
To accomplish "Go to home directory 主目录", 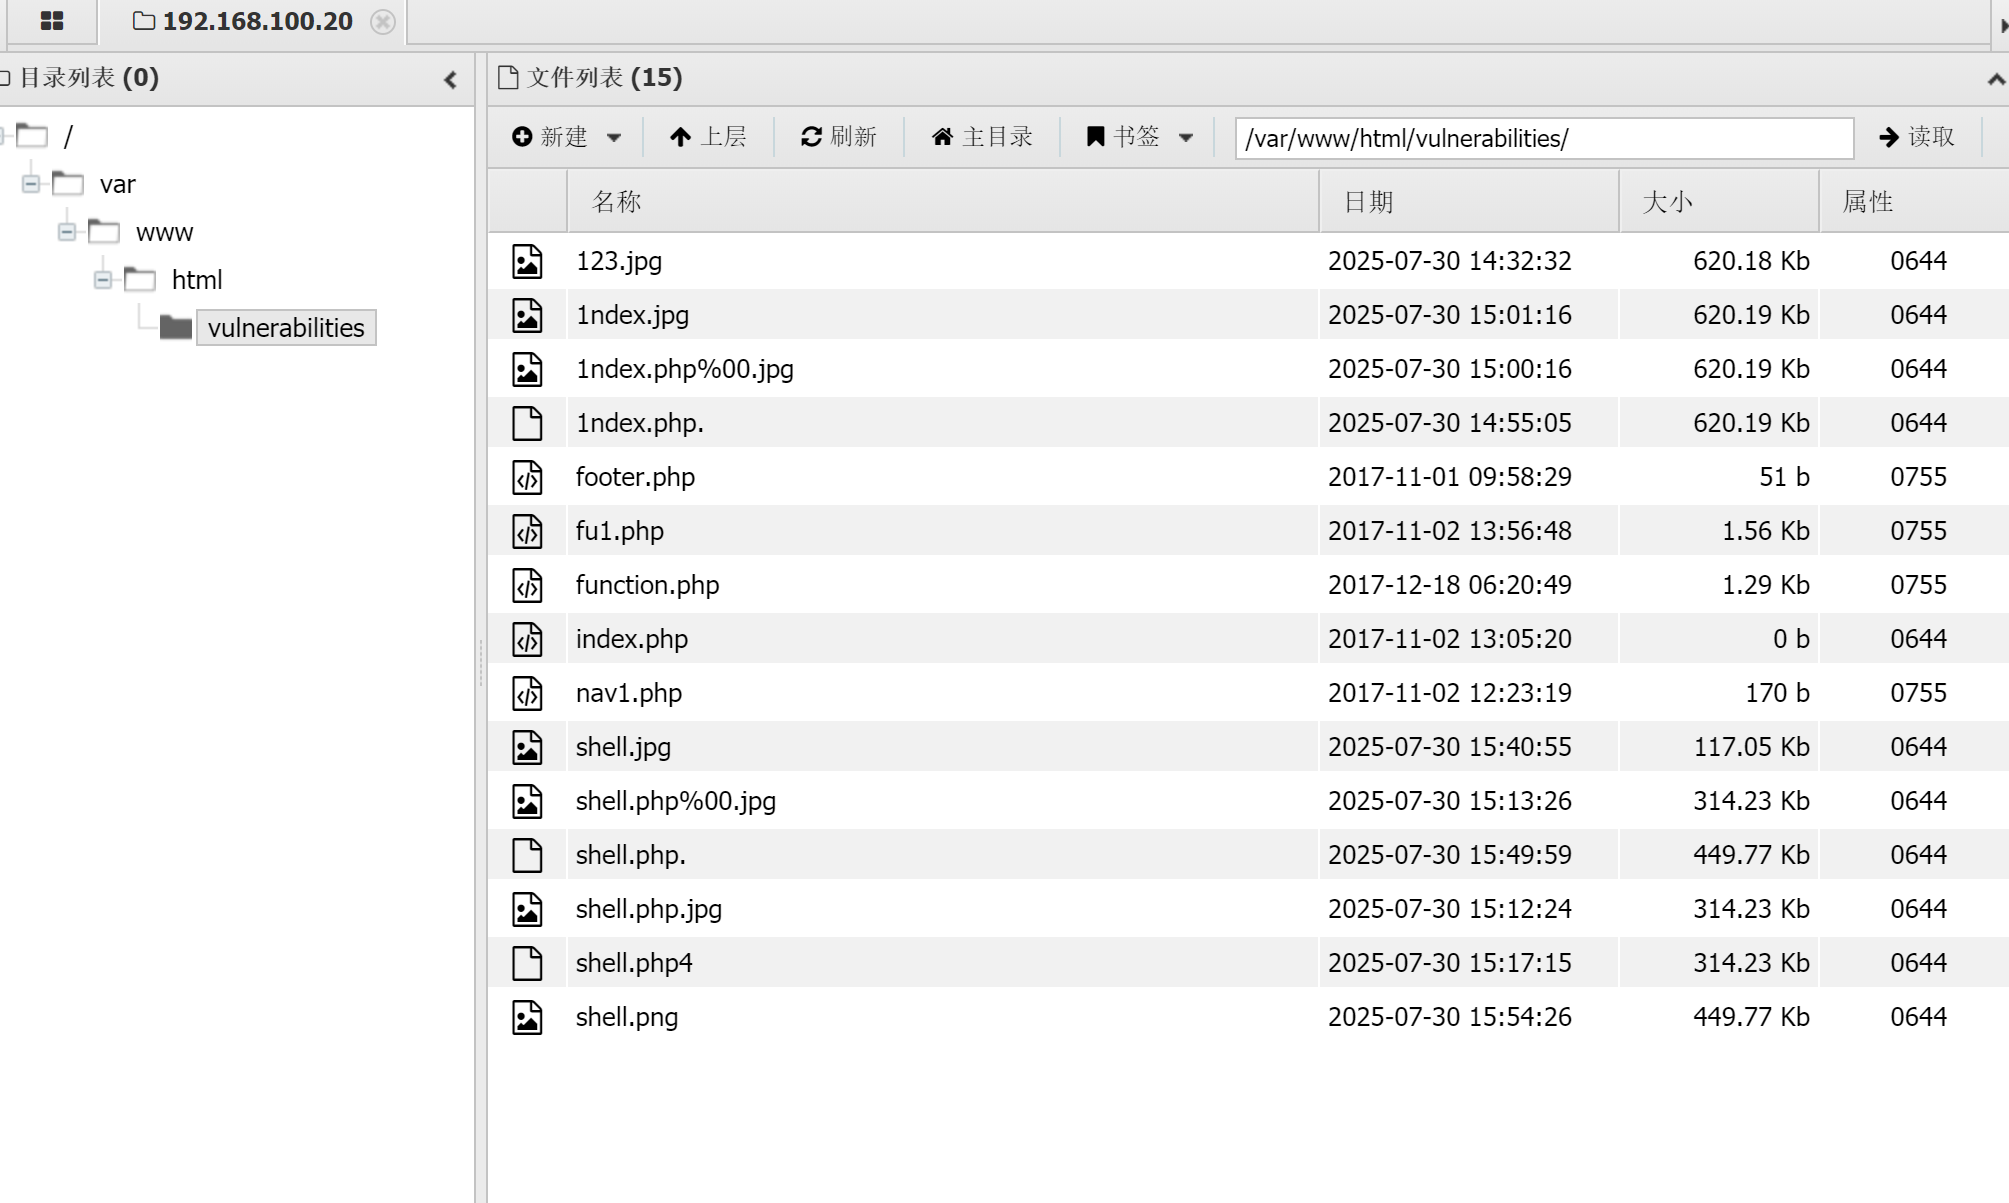I will [981, 137].
